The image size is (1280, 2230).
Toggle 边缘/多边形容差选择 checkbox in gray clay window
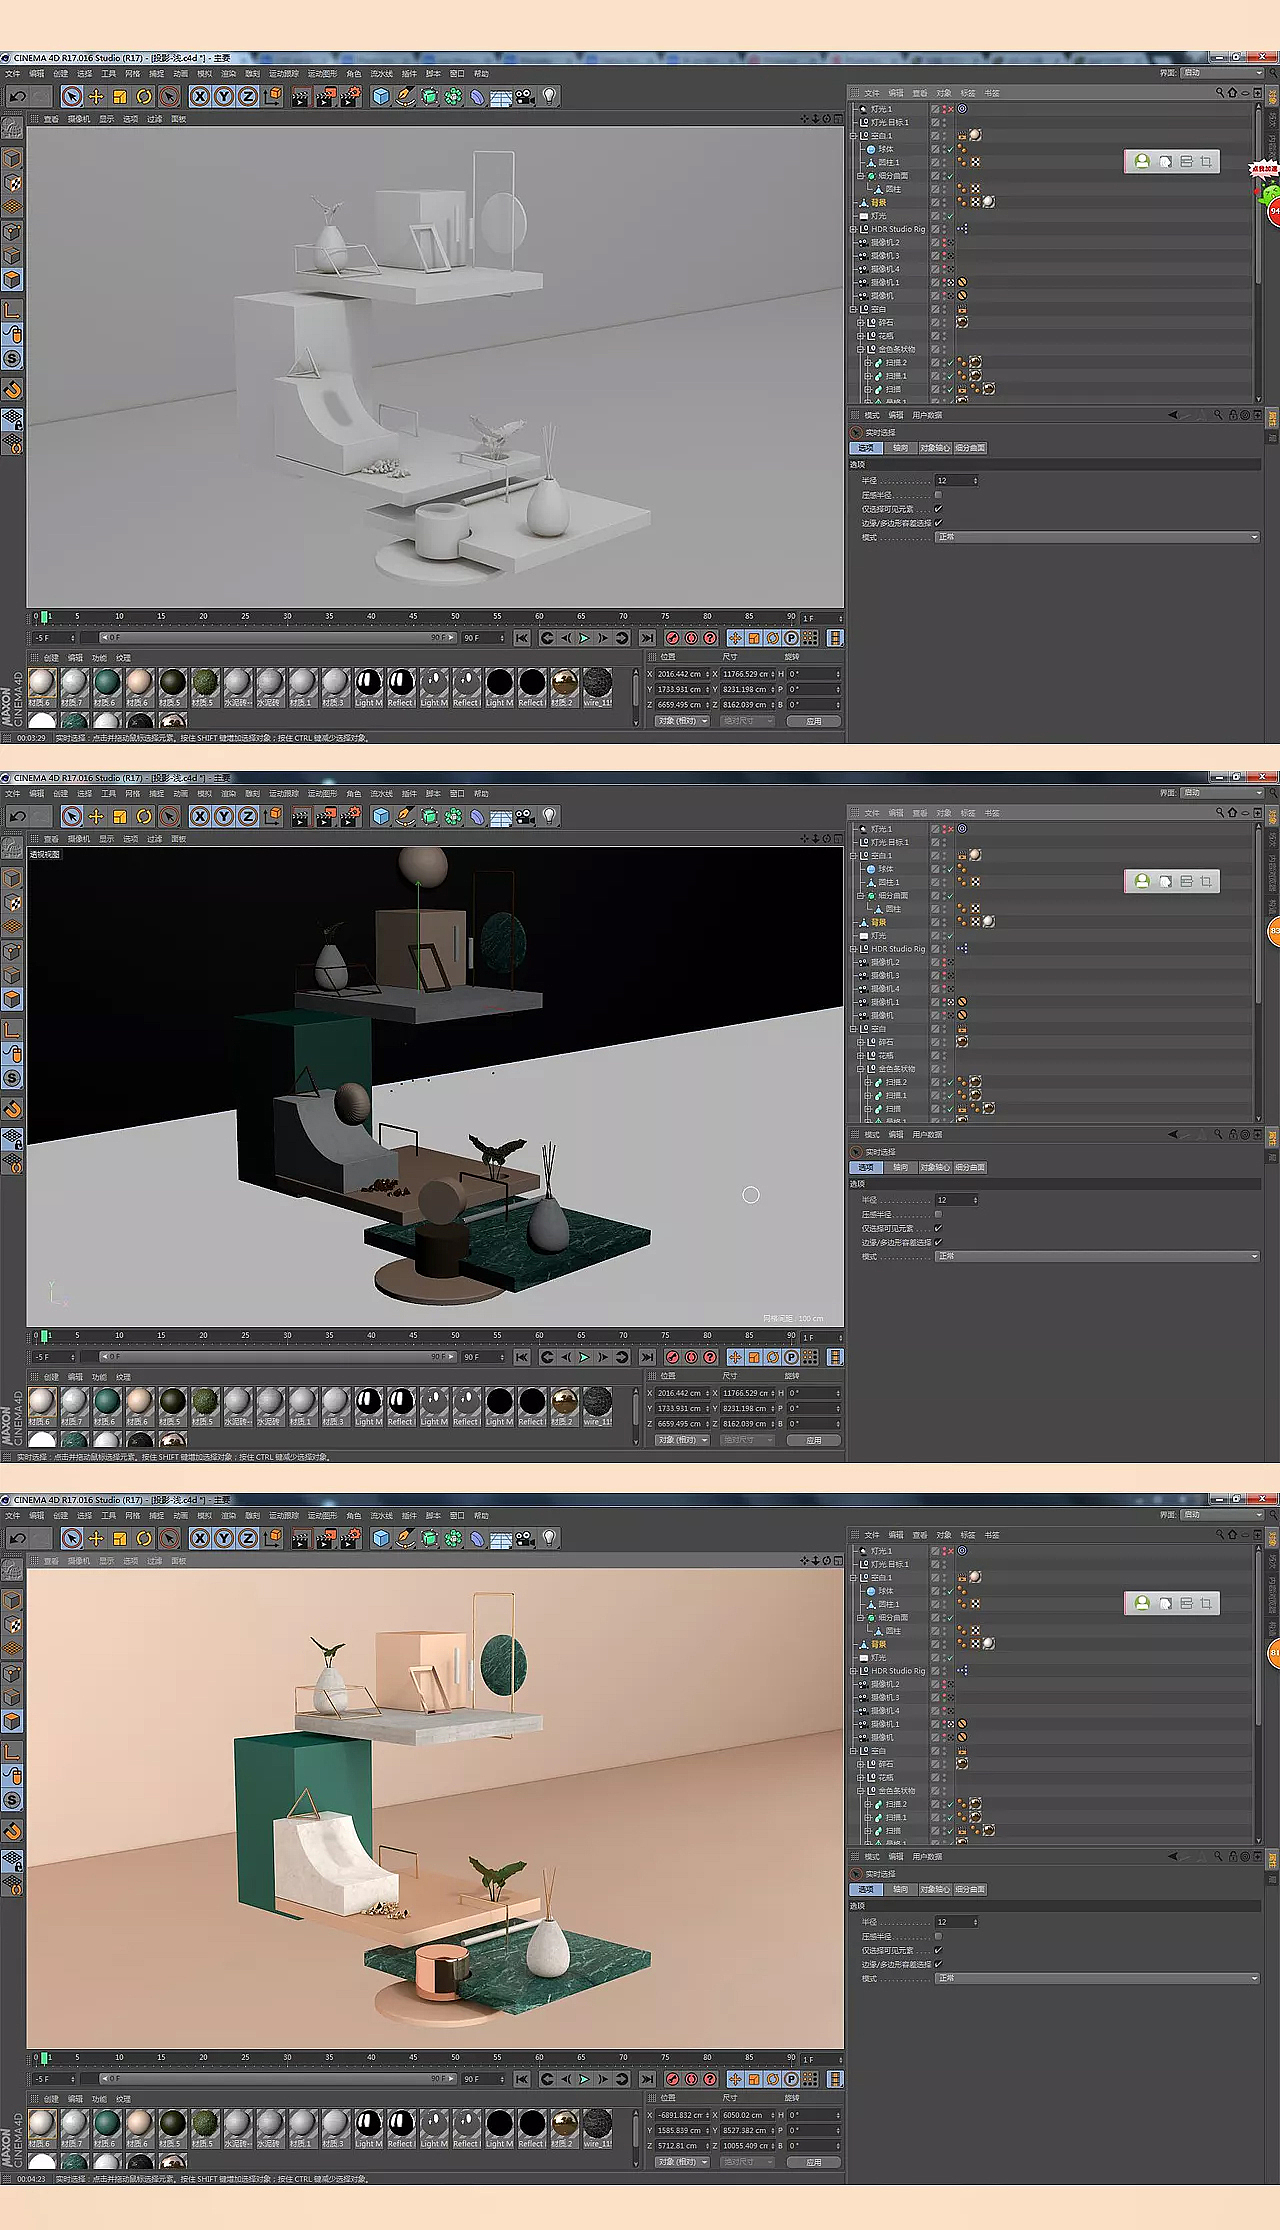point(938,523)
